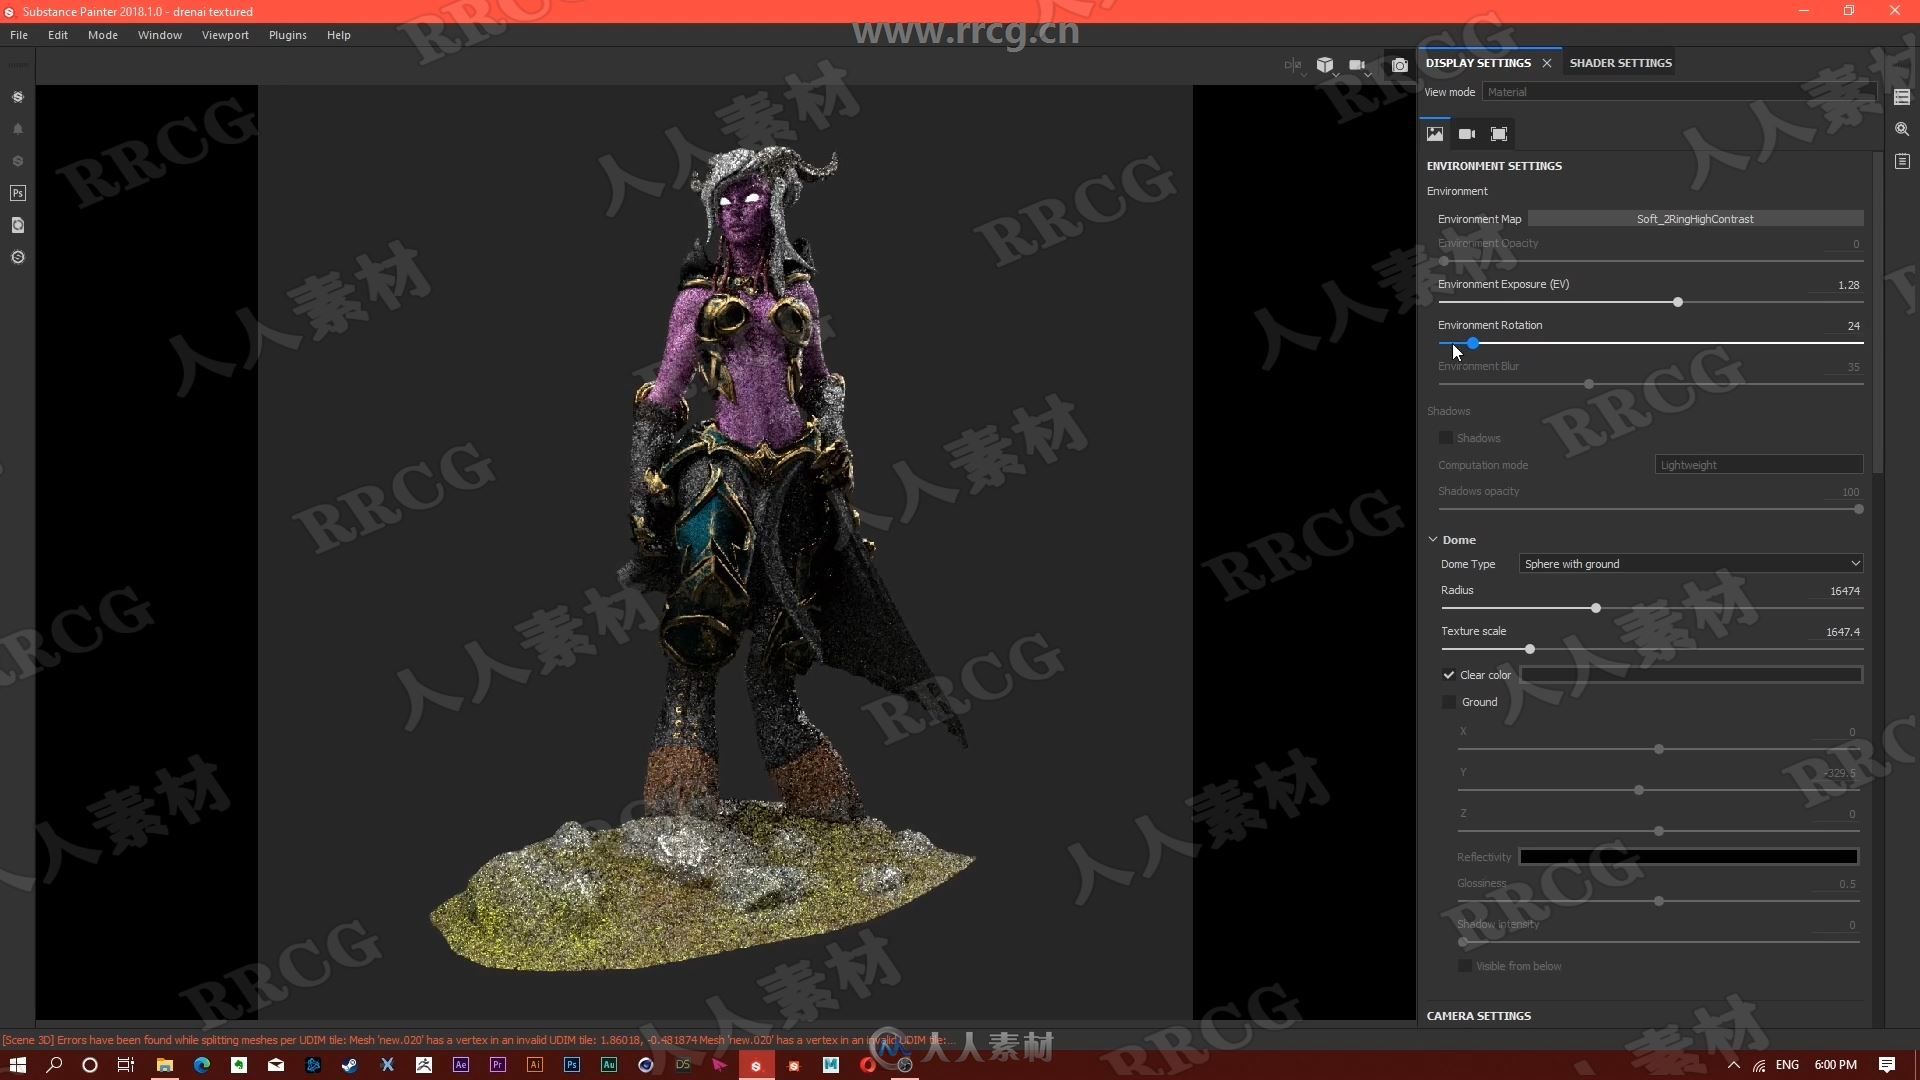1920x1080 pixels.
Task: Collapse the Dome section
Action: click(1433, 540)
